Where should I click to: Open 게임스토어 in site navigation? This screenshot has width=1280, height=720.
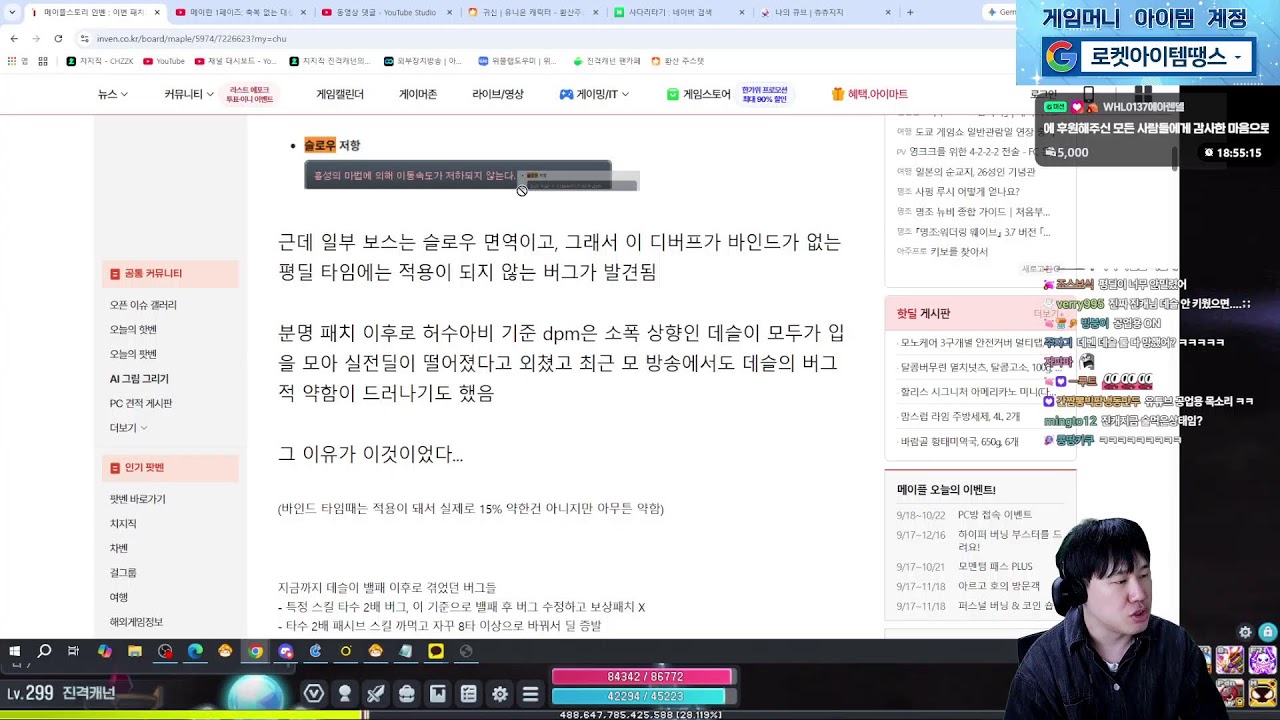(x=699, y=94)
